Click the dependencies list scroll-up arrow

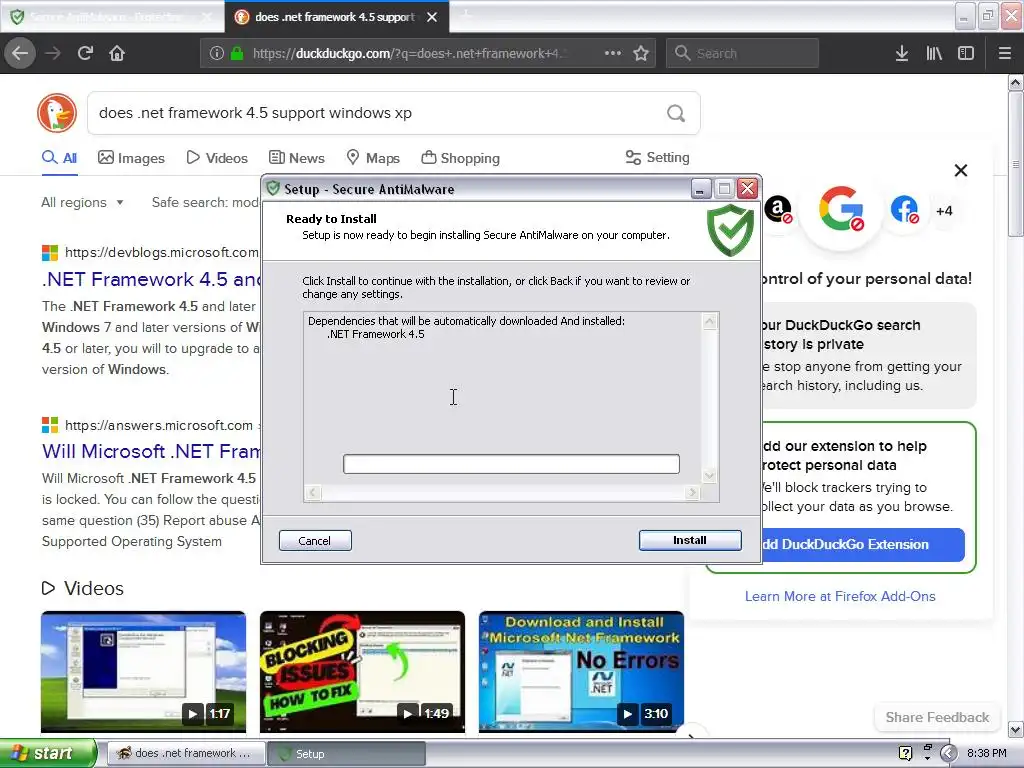(710, 321)
